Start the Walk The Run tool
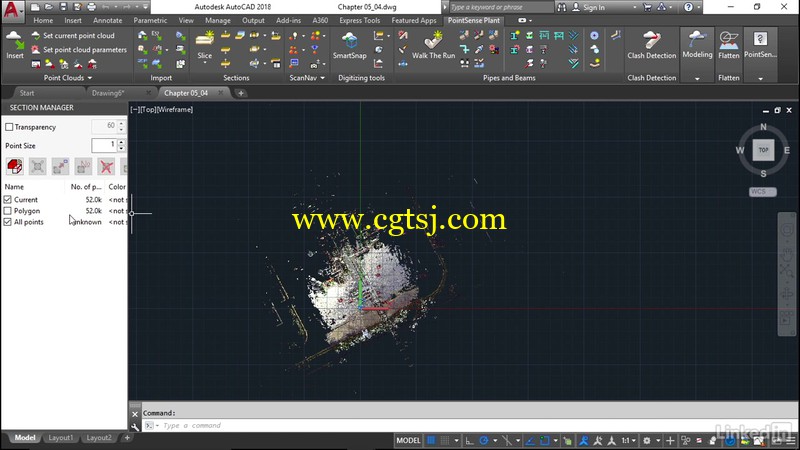Viewport: 800px width, 450px height. [x=433, y=45]
